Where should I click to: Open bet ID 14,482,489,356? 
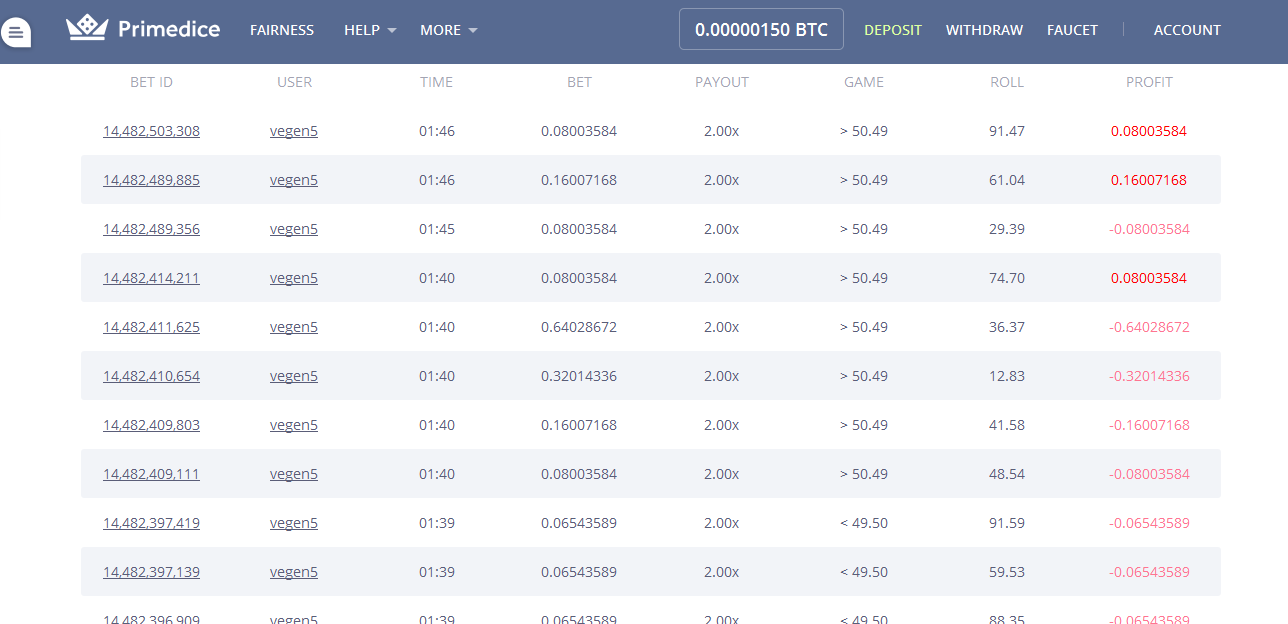pyautogui.click(x=151, y=229)
